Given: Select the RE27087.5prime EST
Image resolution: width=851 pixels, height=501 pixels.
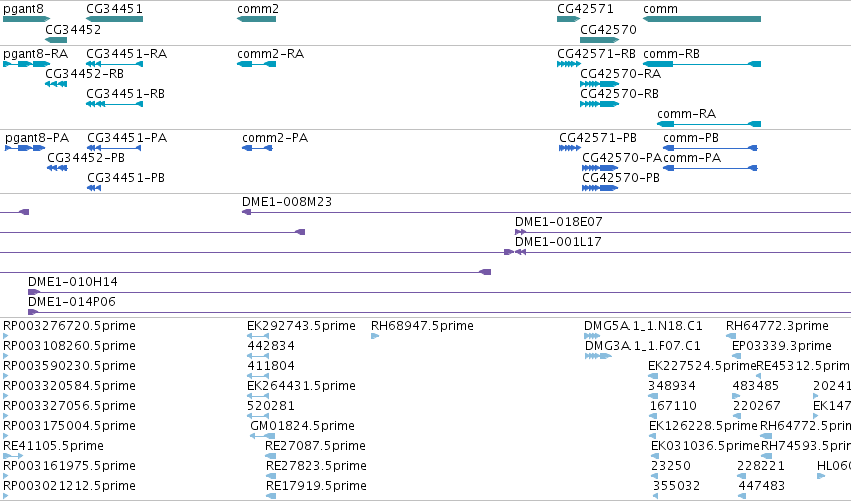Looking at the screenshot, I should (x=315, y=446).
